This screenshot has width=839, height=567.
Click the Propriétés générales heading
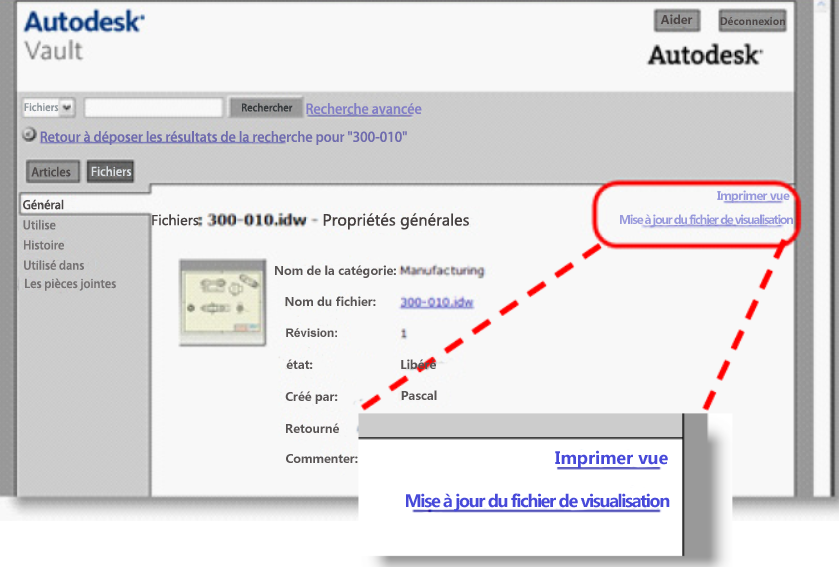tap(396, 220)
